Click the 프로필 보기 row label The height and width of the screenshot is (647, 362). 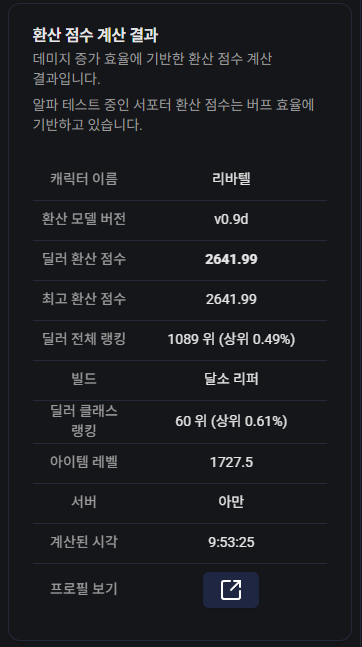pos(84,588)
